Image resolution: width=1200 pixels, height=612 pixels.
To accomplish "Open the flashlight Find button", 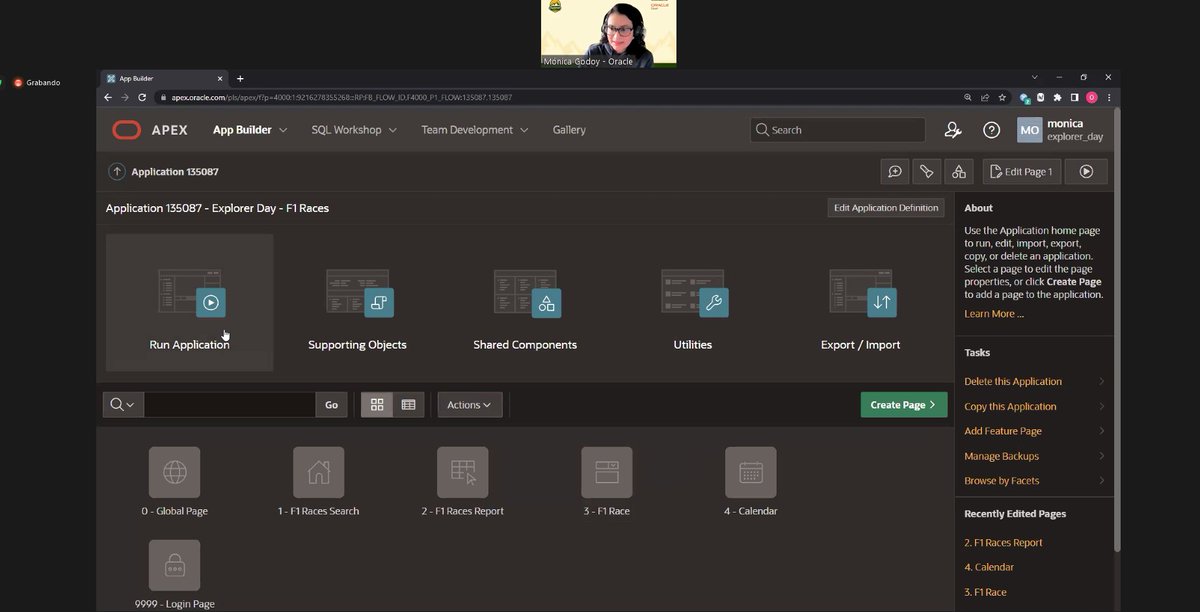I will pos(927,172).
